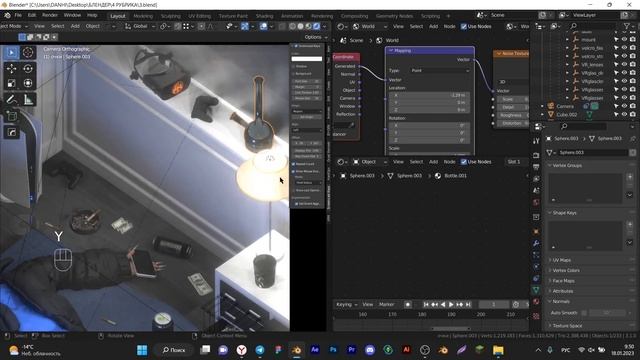Click the current frame number field
The image size is (640, 360).
[x=493, y=304]
